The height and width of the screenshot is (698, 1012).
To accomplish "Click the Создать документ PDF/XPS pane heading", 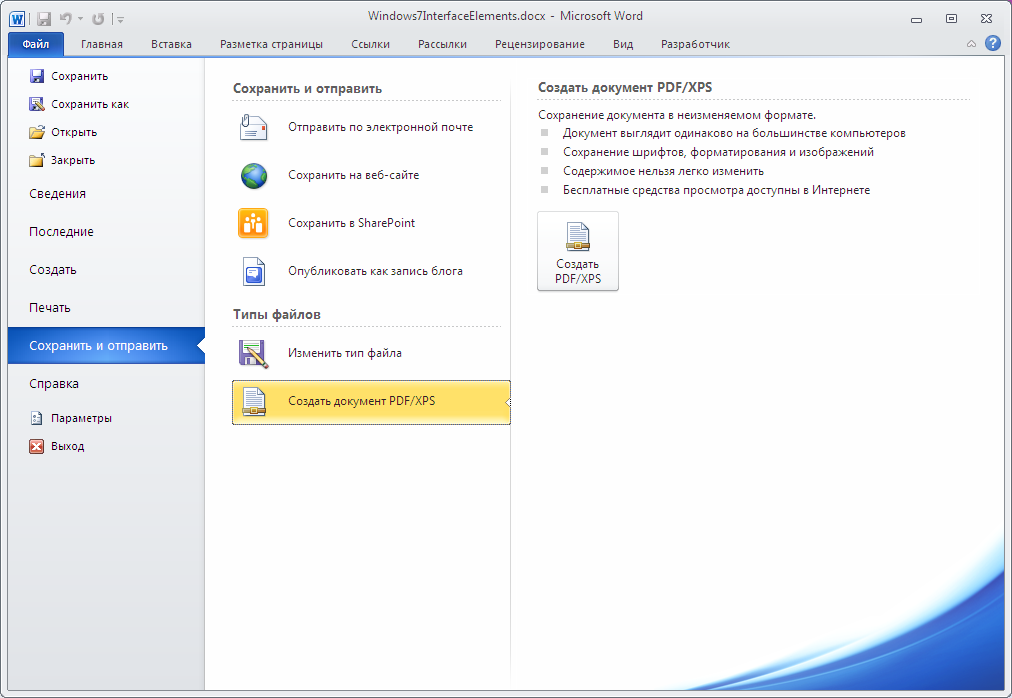I will click(x=625, y=88).
